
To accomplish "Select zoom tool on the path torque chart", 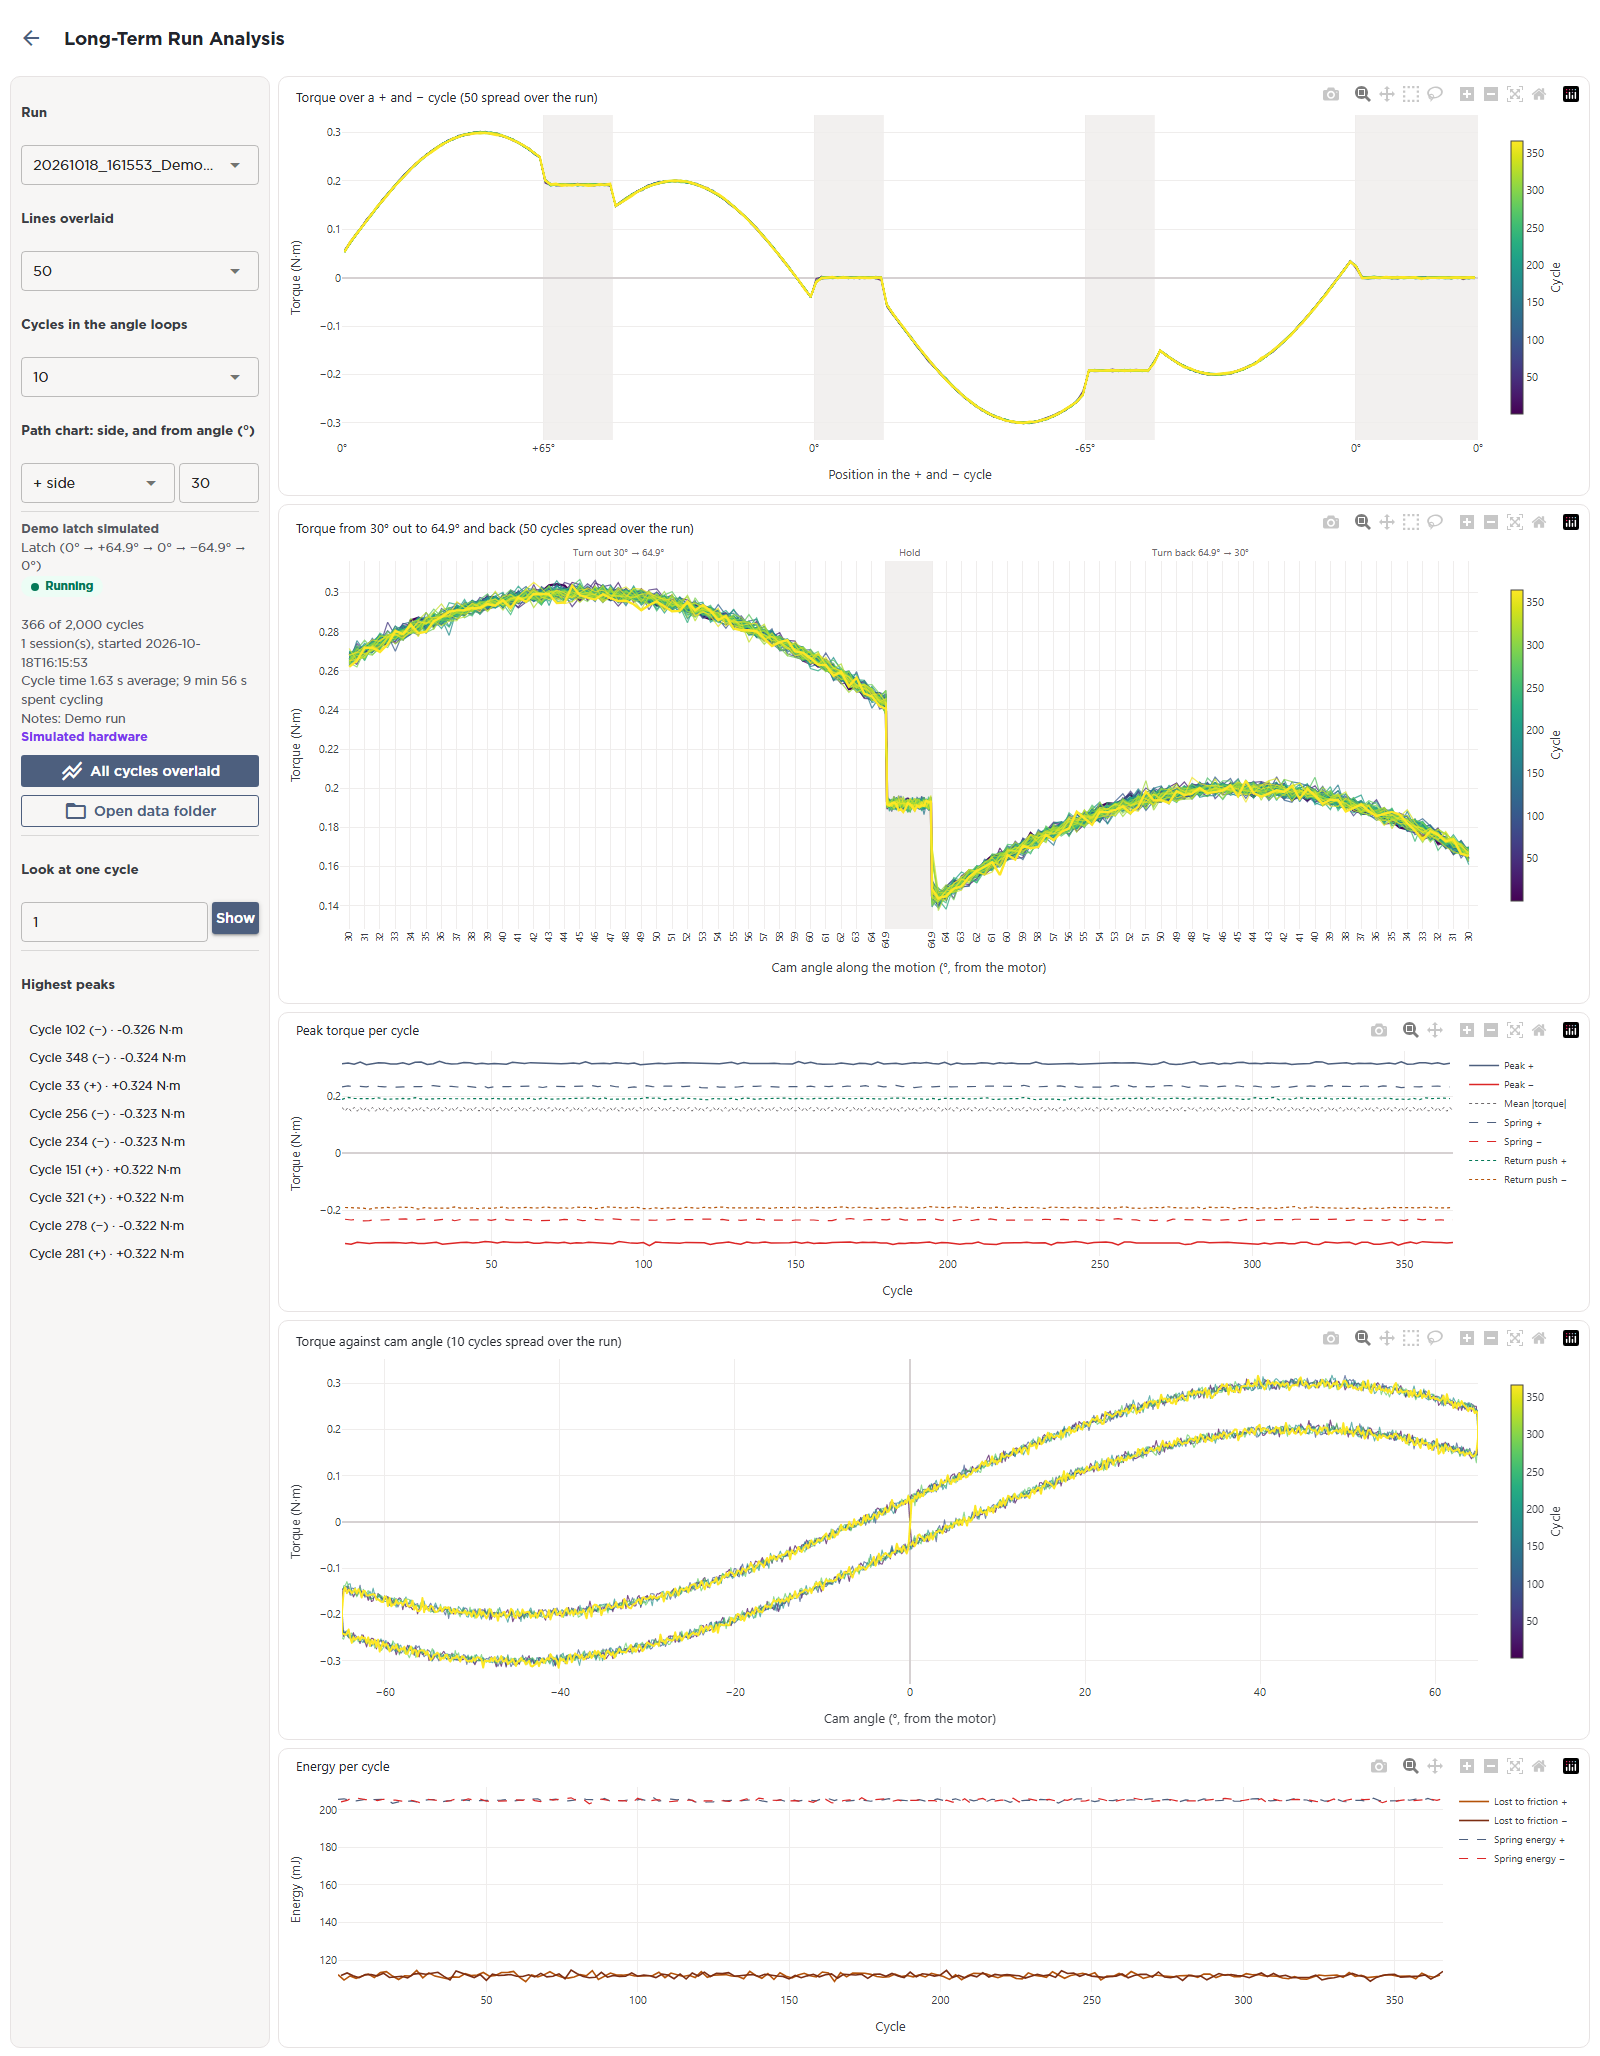I will 1362,522.
